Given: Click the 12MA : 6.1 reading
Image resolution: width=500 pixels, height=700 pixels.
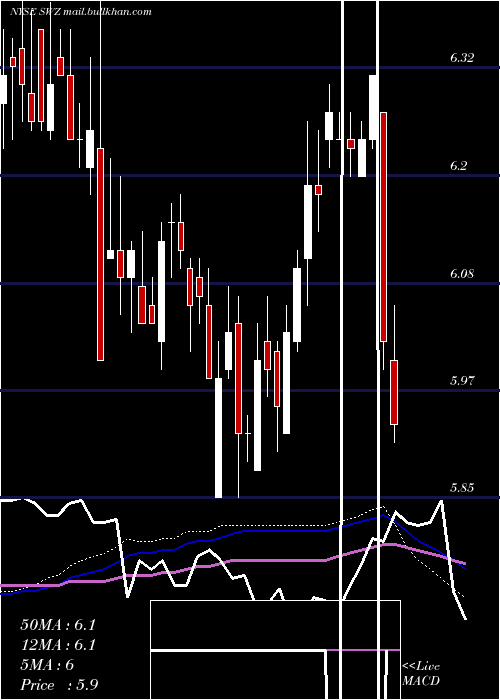Looking at the screenshot, I should [58, 645].
